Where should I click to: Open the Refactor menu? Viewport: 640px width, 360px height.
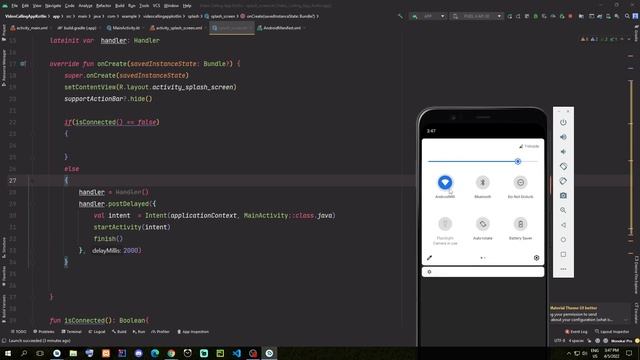103,6
